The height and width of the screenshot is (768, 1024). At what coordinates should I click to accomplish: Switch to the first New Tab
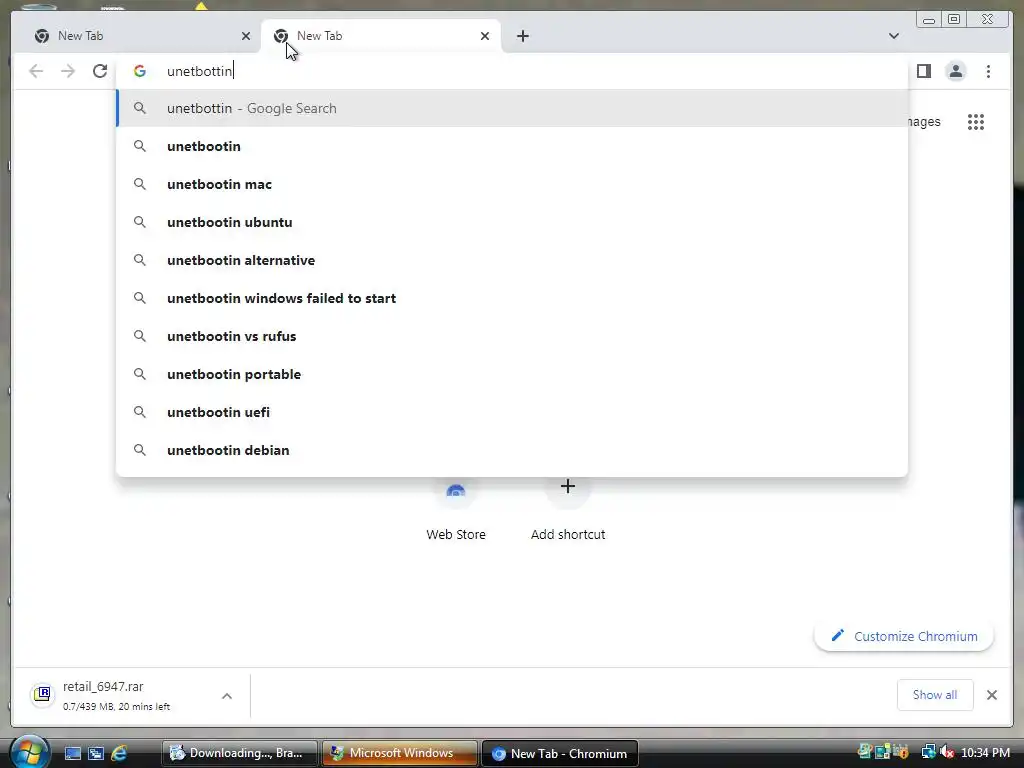[138, 36]
